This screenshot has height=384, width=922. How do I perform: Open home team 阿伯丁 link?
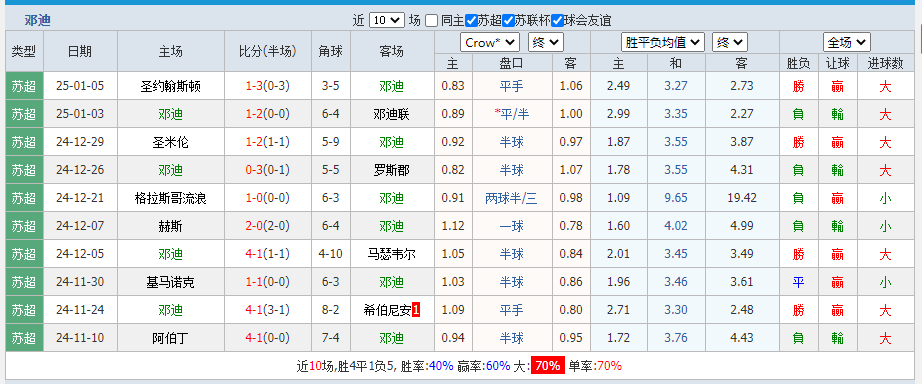tap(171, 338)
